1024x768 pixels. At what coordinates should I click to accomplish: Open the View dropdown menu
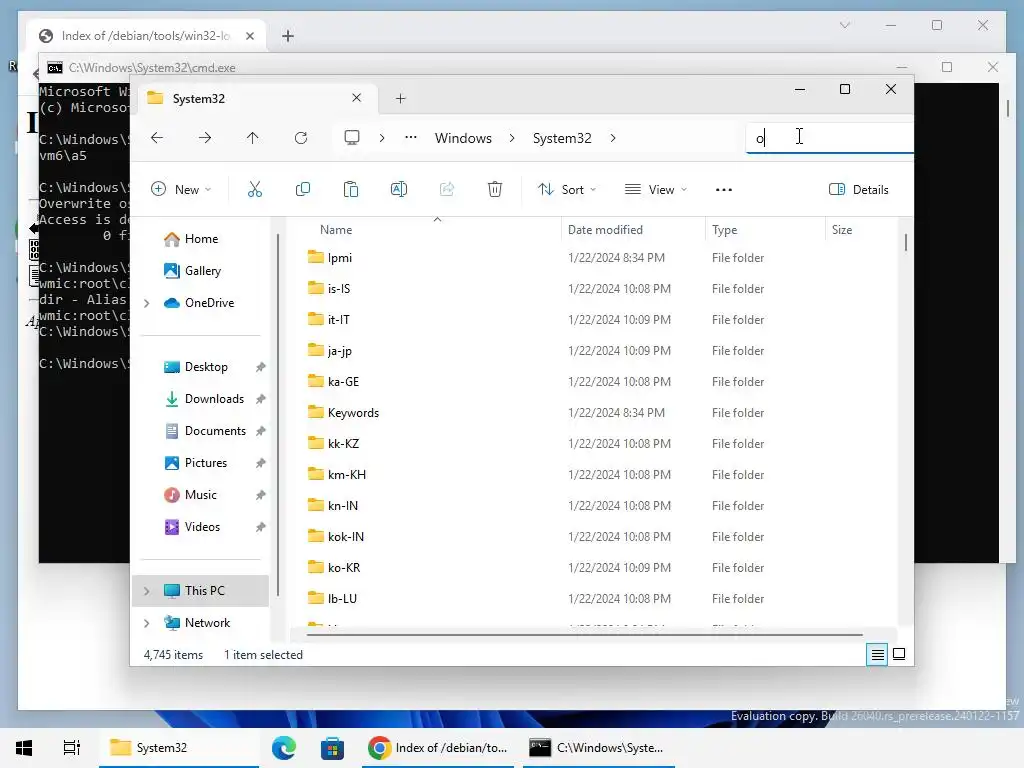(x=656, y=189)
